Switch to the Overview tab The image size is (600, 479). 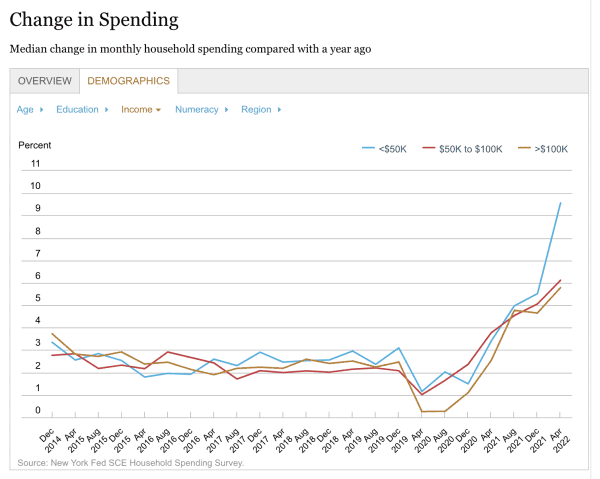[x=45, y=81]
